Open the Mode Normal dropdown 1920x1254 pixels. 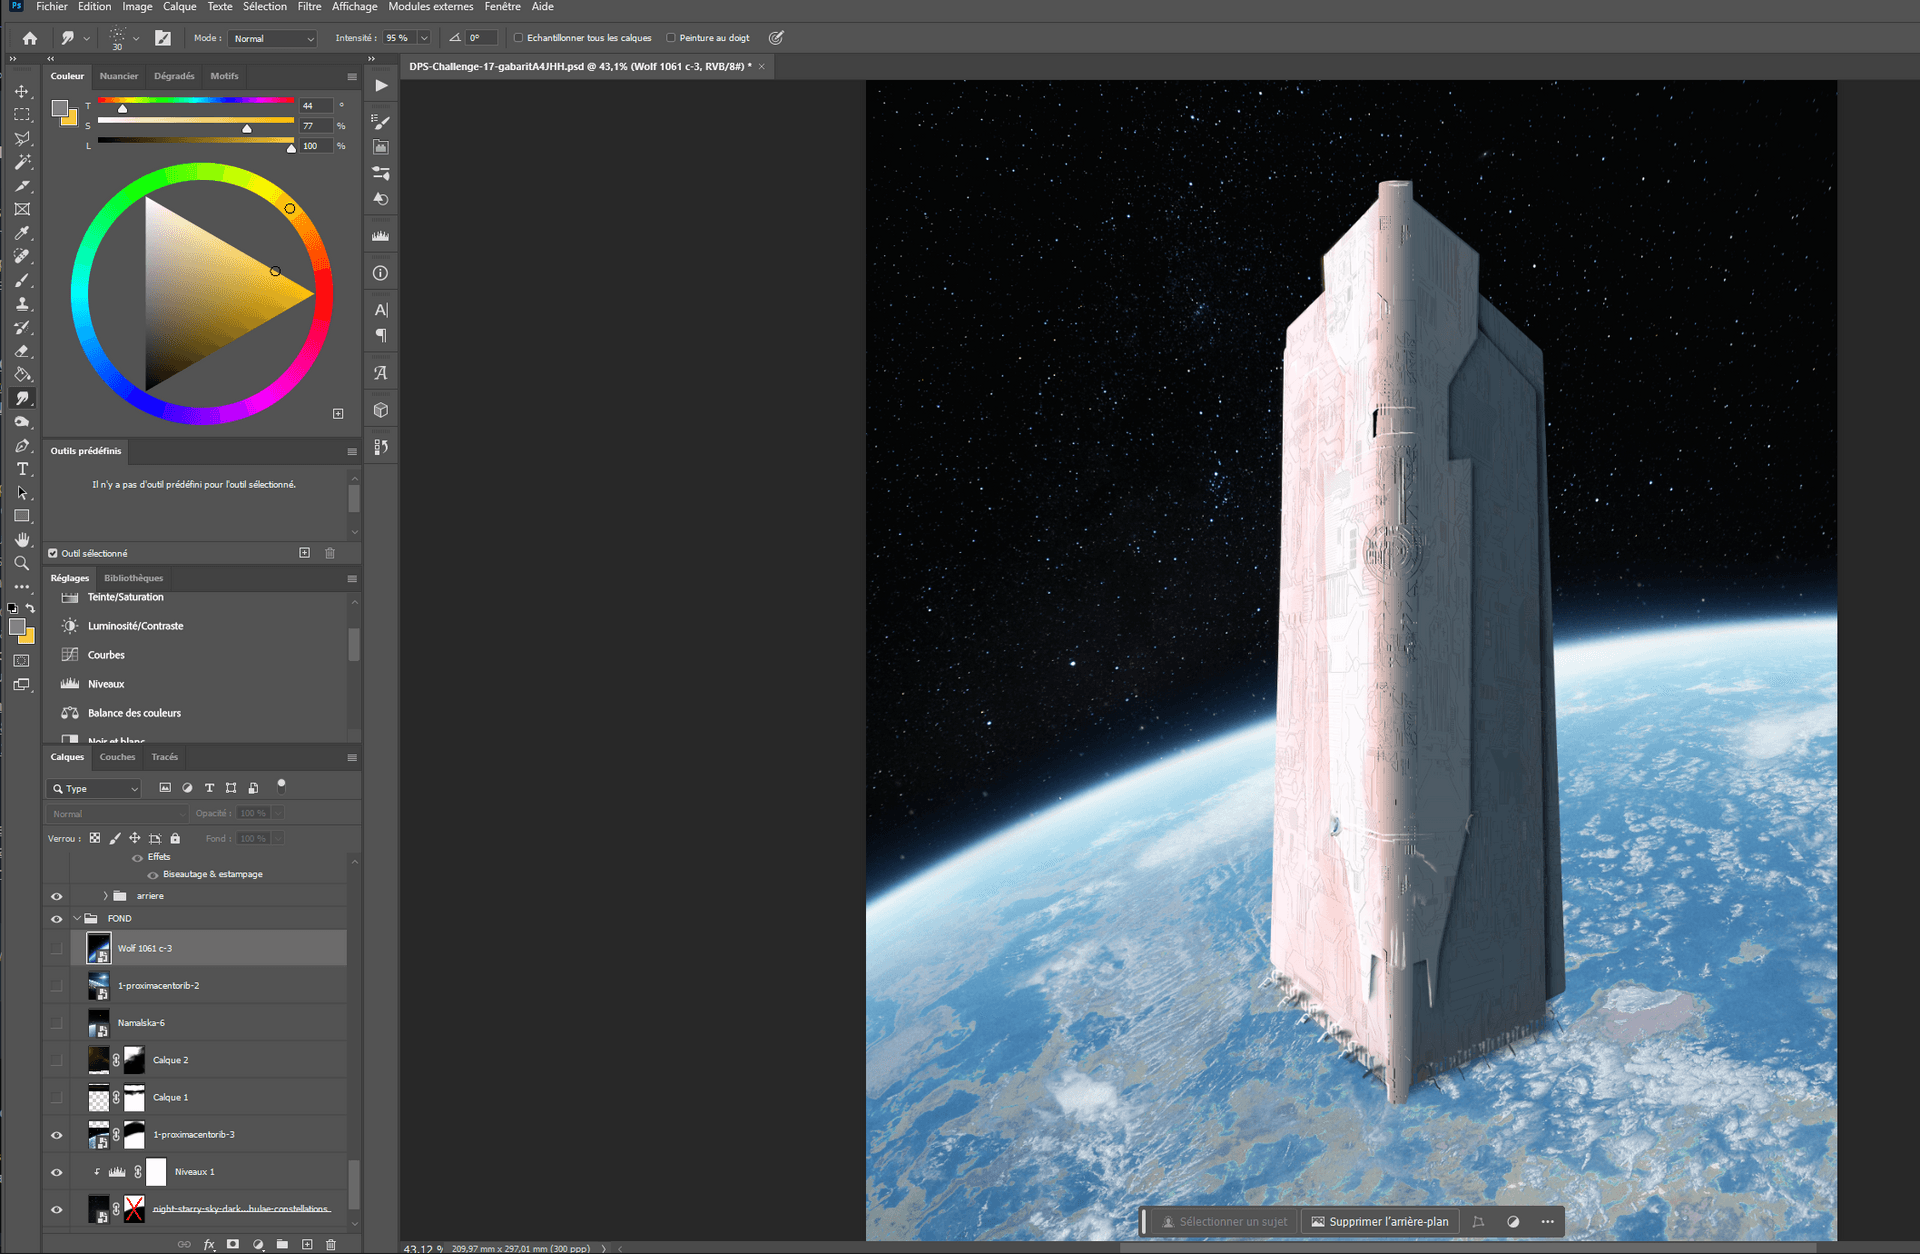click(x=272, y=38)
